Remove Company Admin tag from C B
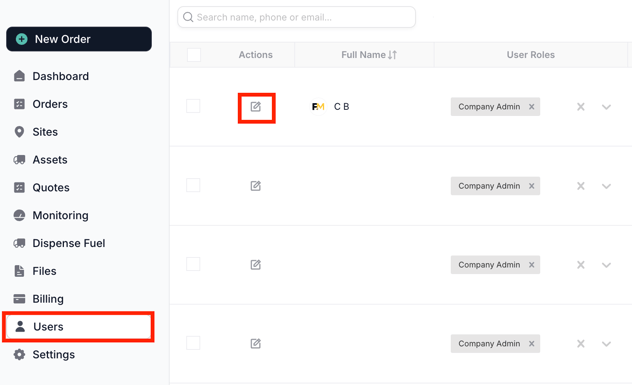Screen dimensions: 632x385 532,107
